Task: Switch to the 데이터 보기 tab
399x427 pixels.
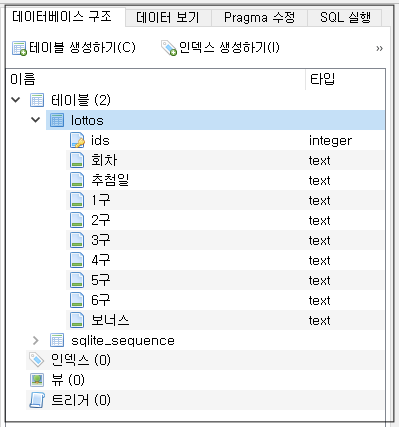Action: point(168,18)
